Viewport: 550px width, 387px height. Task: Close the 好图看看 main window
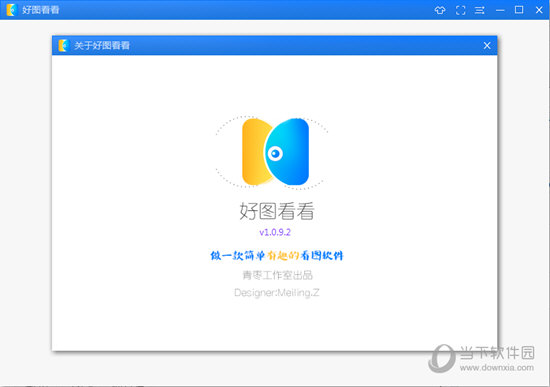[539, 10]
